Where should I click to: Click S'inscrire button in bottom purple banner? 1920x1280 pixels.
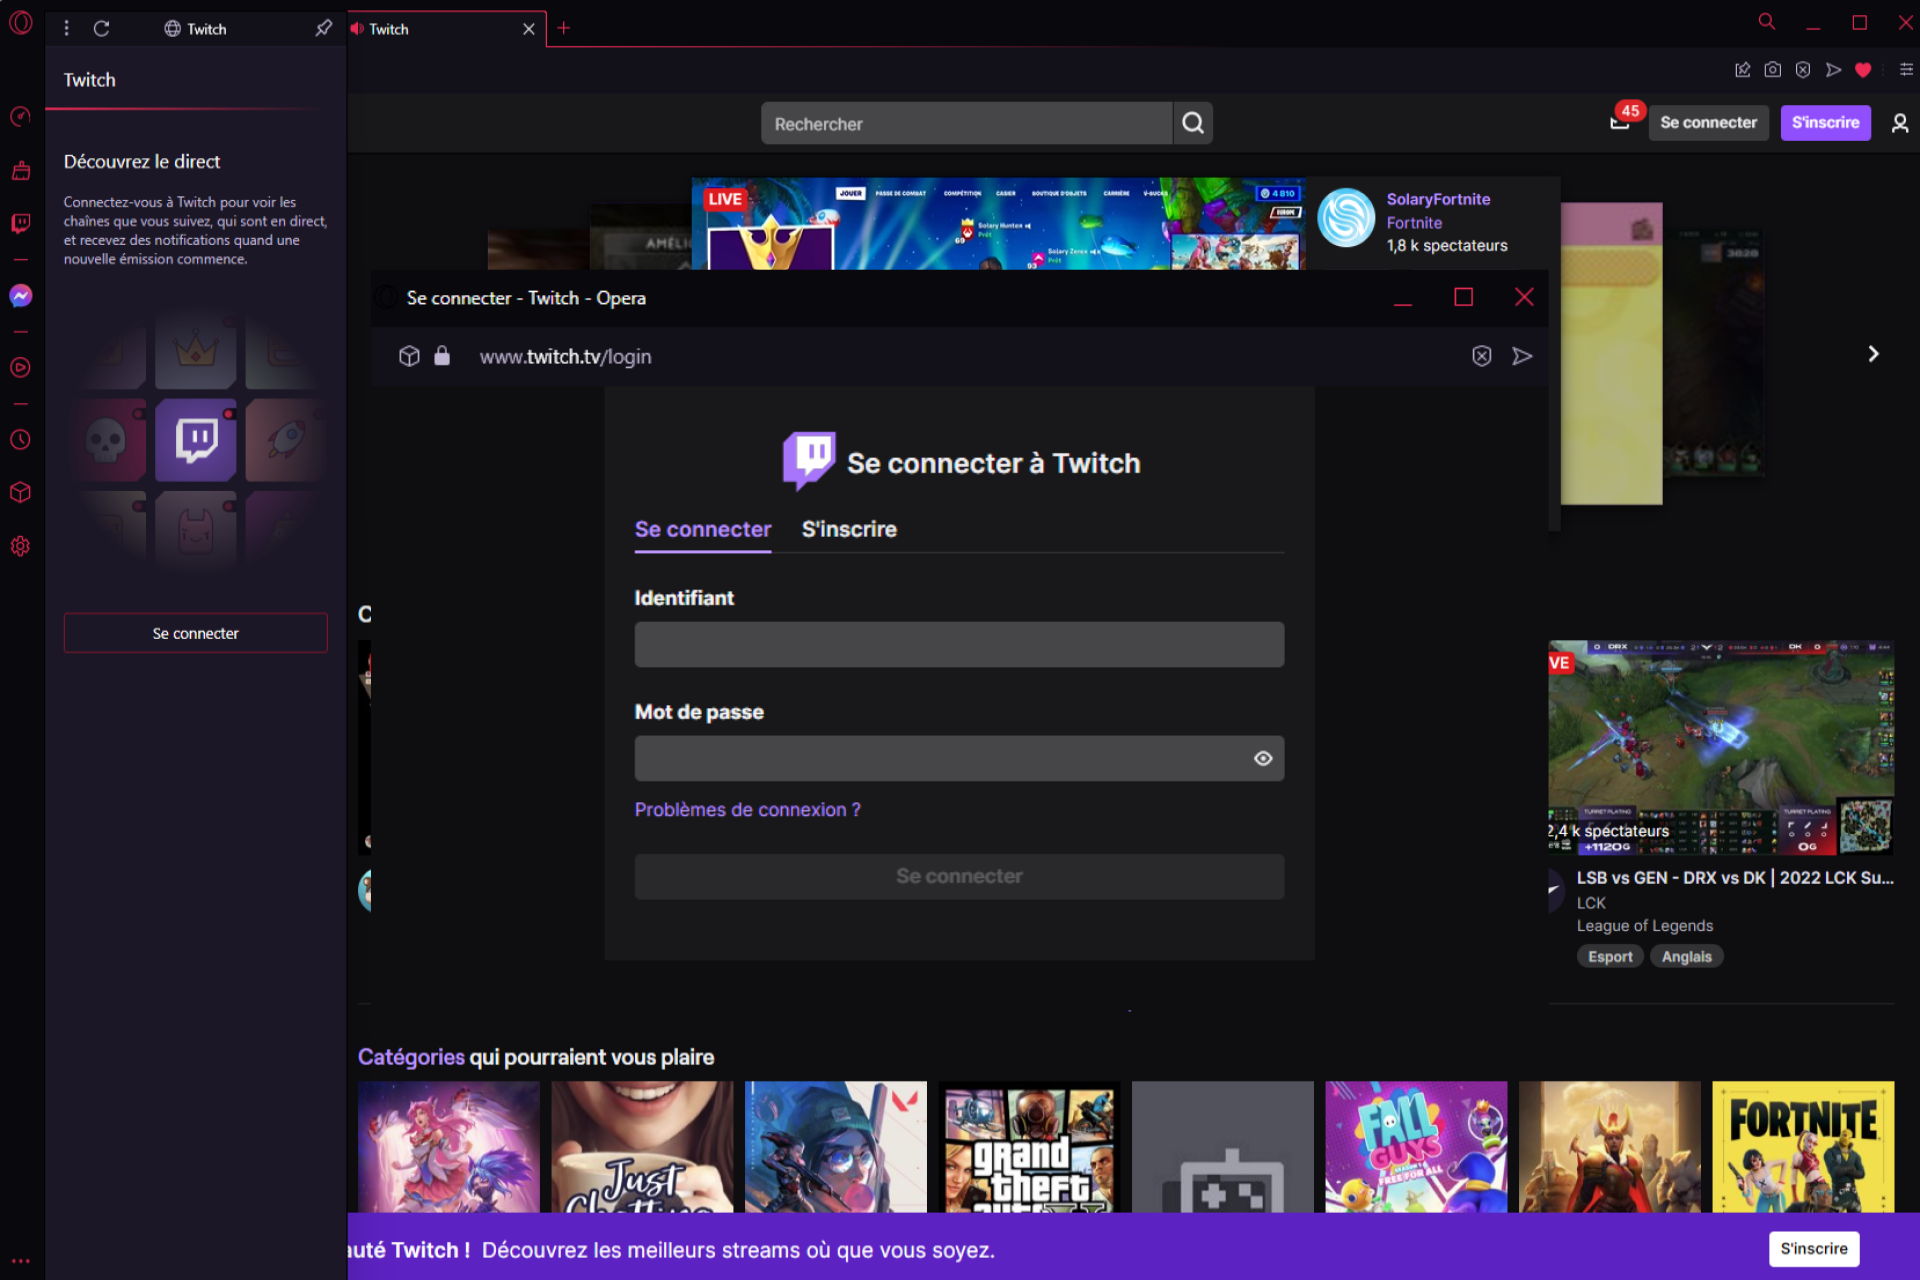(1814, 1249)
